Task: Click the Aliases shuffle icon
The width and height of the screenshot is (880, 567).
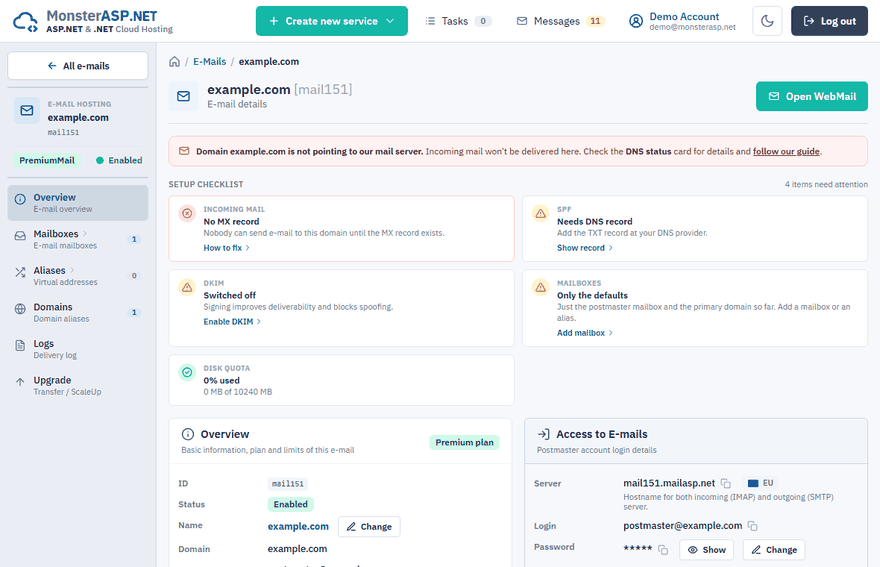Action: (20, 272)
